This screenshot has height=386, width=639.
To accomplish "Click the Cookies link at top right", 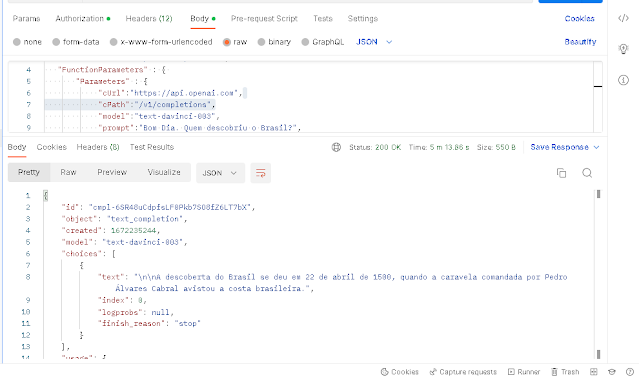I will (x=580, y=19).
